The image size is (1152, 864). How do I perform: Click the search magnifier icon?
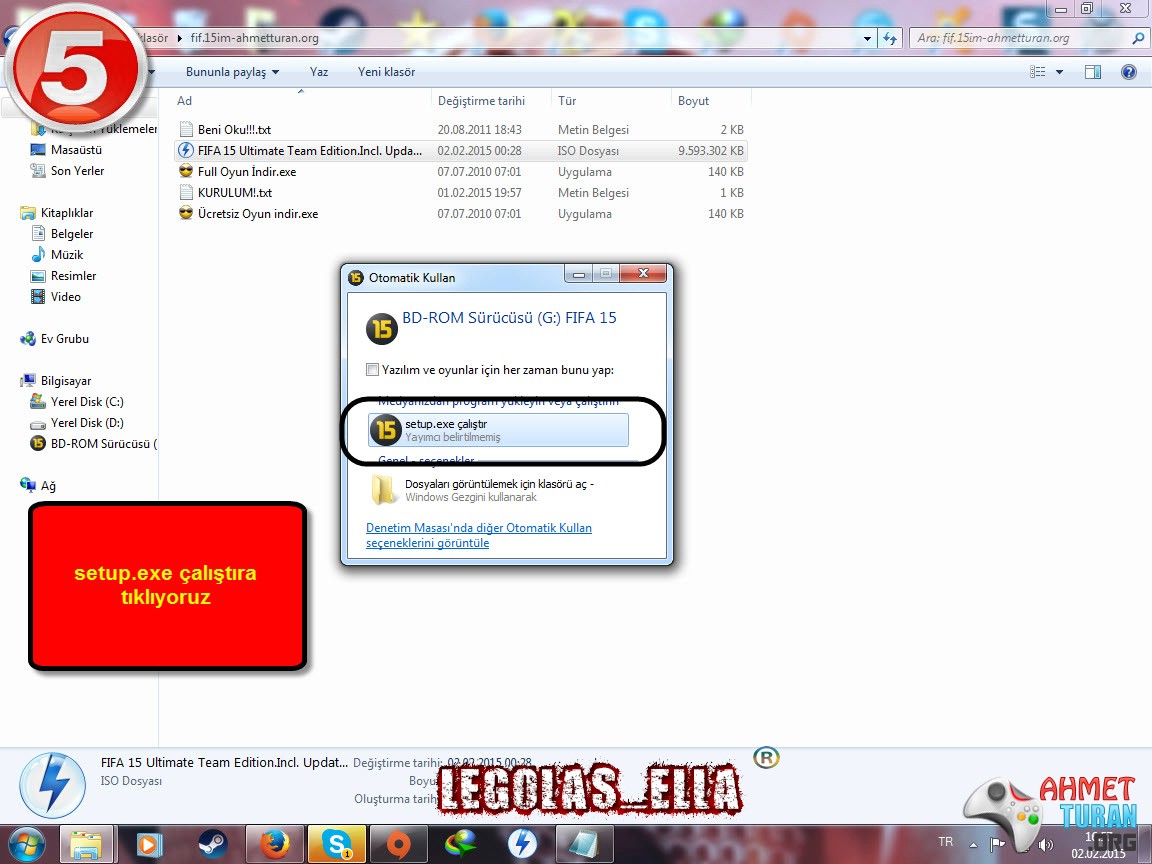[1137, 38]
